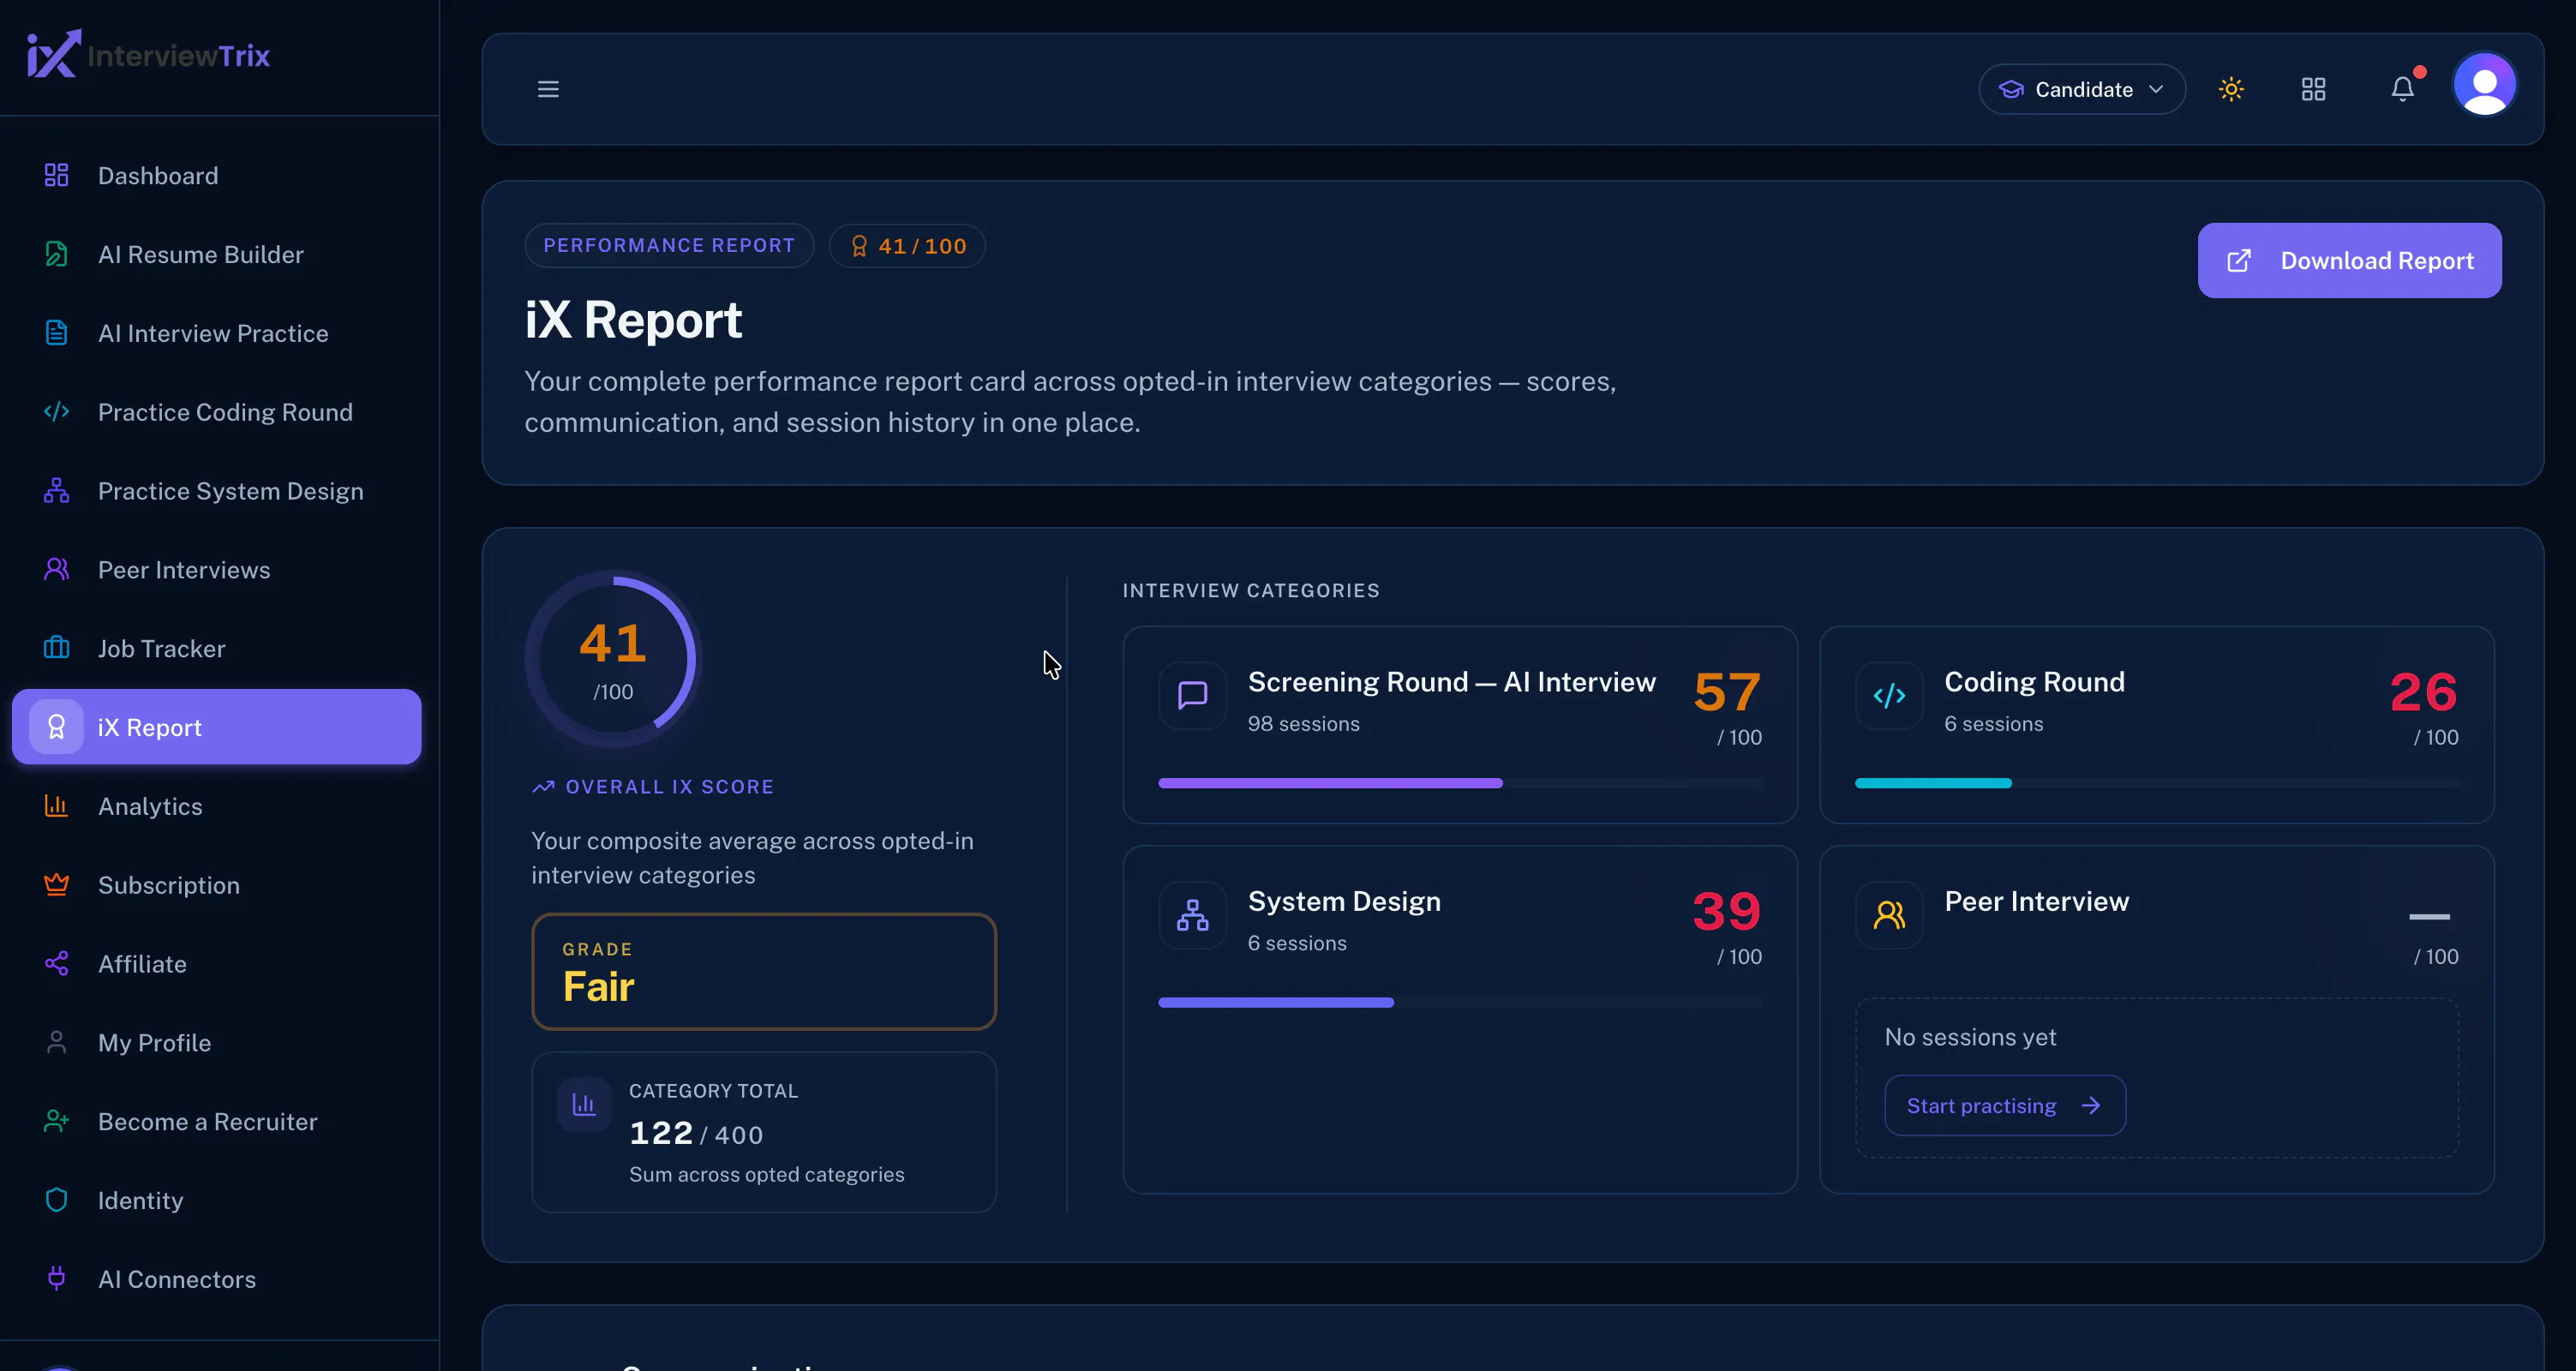2576x1371 pixels.
Task: Click the Coding Round card code icon
Action: tap(1889, 696)
